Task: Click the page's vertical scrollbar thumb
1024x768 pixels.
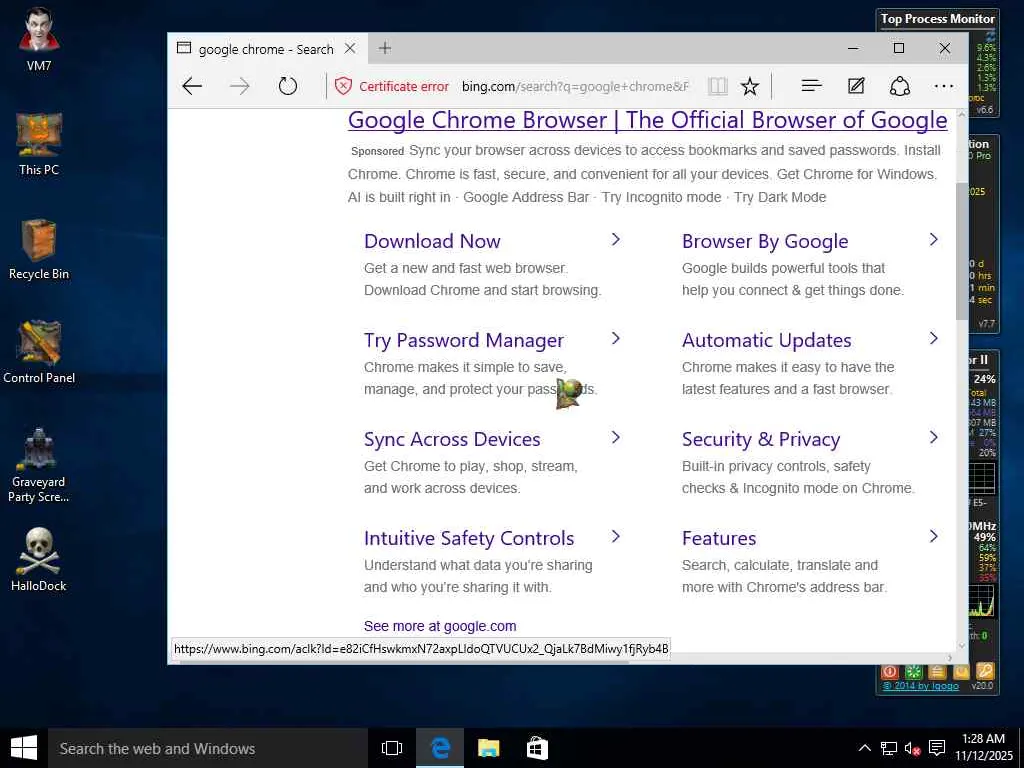Action: pos(961,251)
